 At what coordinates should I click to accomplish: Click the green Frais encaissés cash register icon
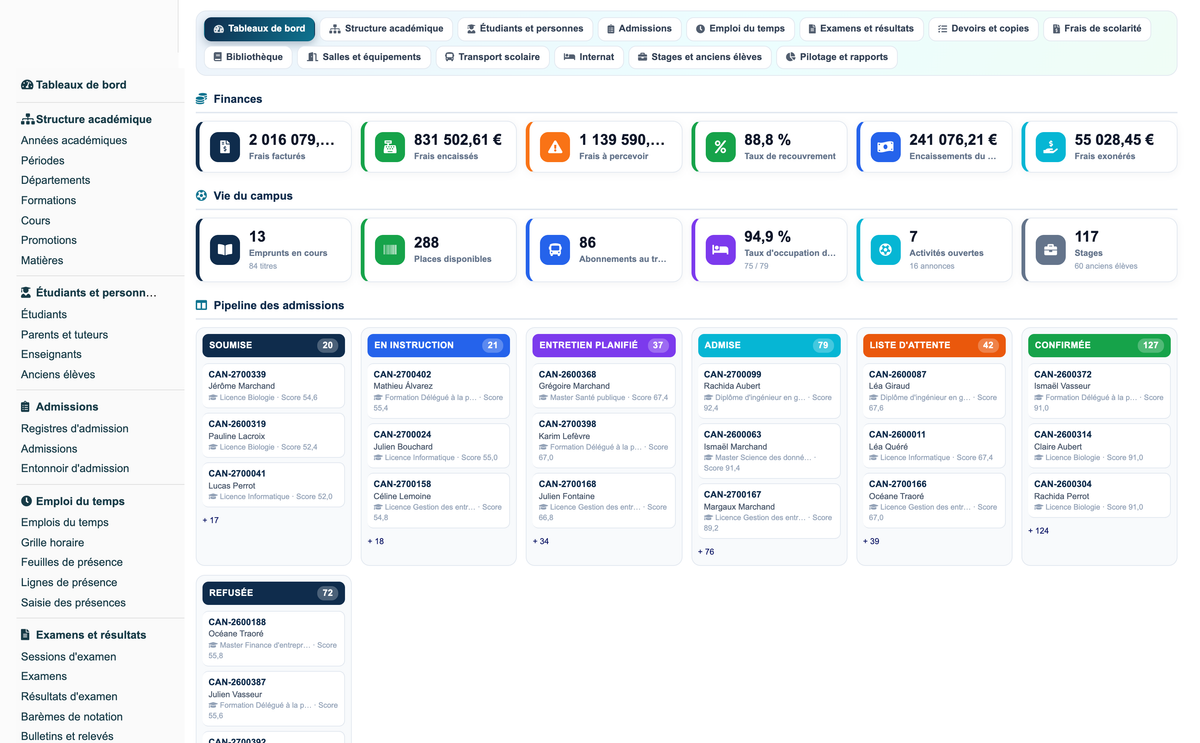[390, 147]
